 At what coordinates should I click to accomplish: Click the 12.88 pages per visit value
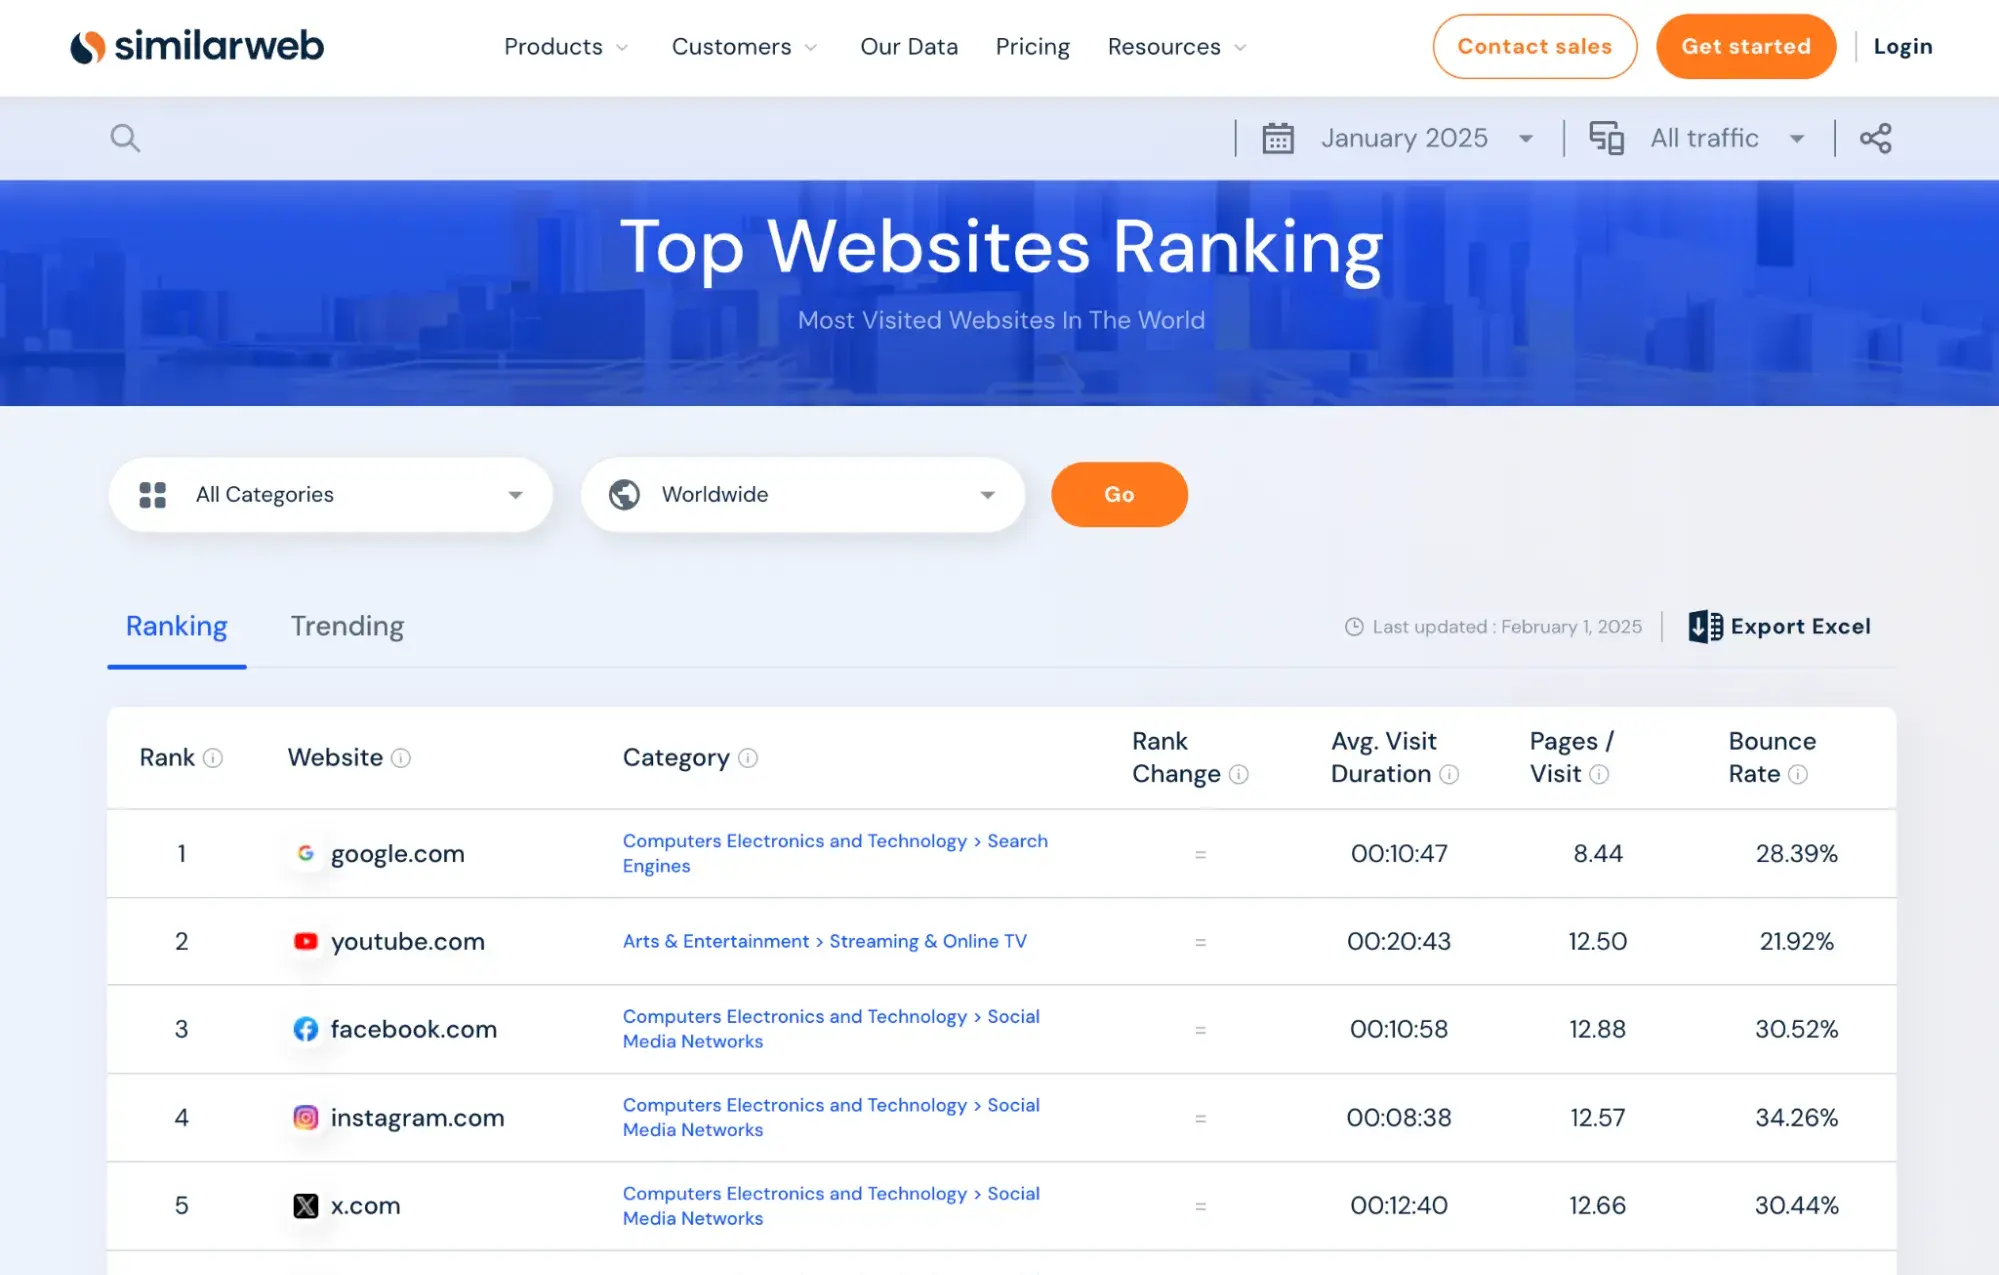1597,1030
